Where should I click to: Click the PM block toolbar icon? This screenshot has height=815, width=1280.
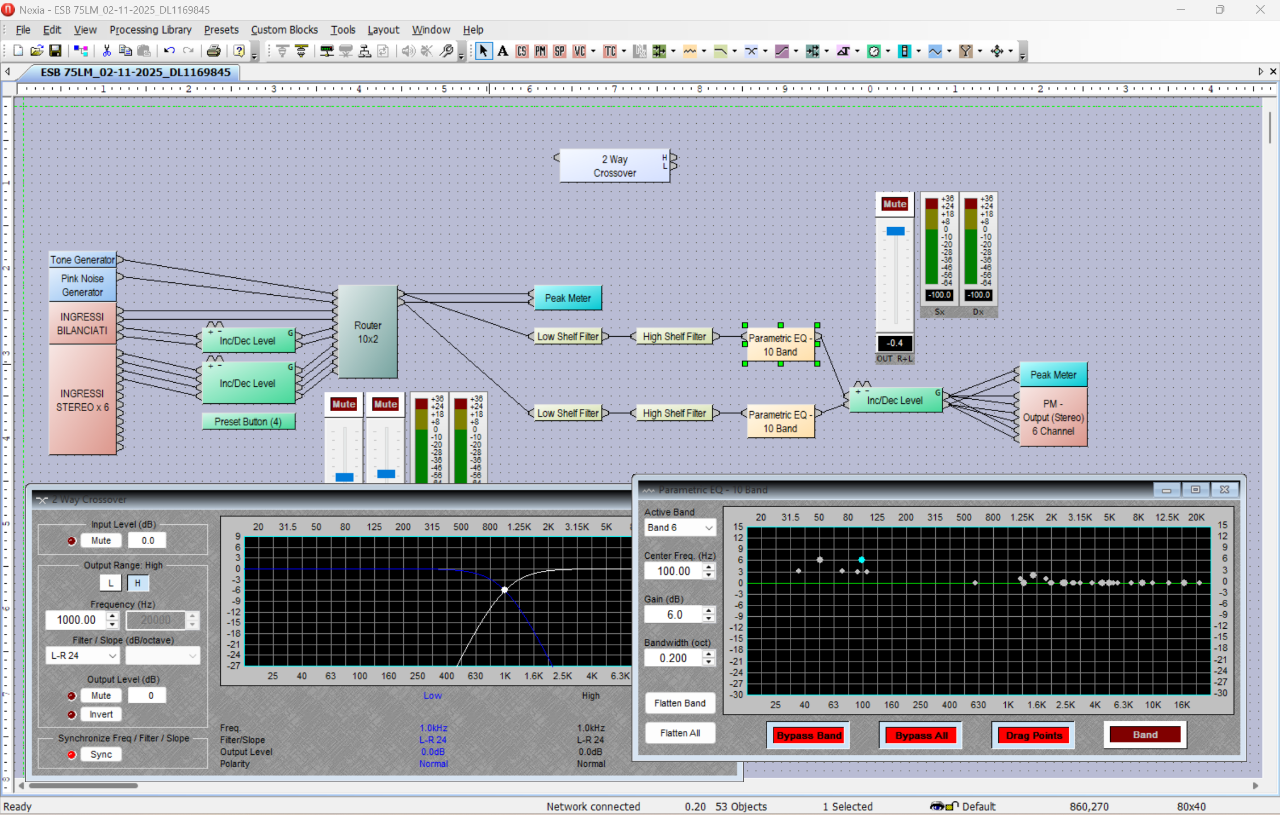pos(541,51)
